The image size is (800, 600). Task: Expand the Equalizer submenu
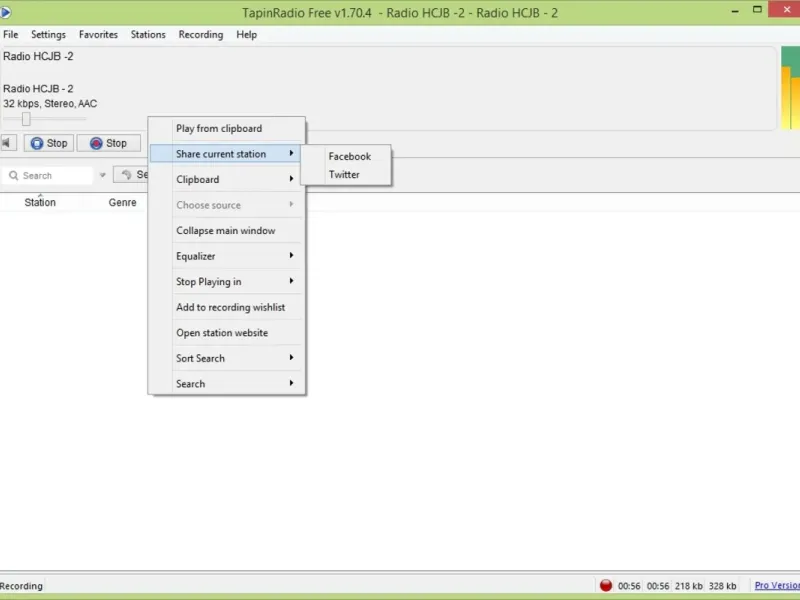point(227,256)
